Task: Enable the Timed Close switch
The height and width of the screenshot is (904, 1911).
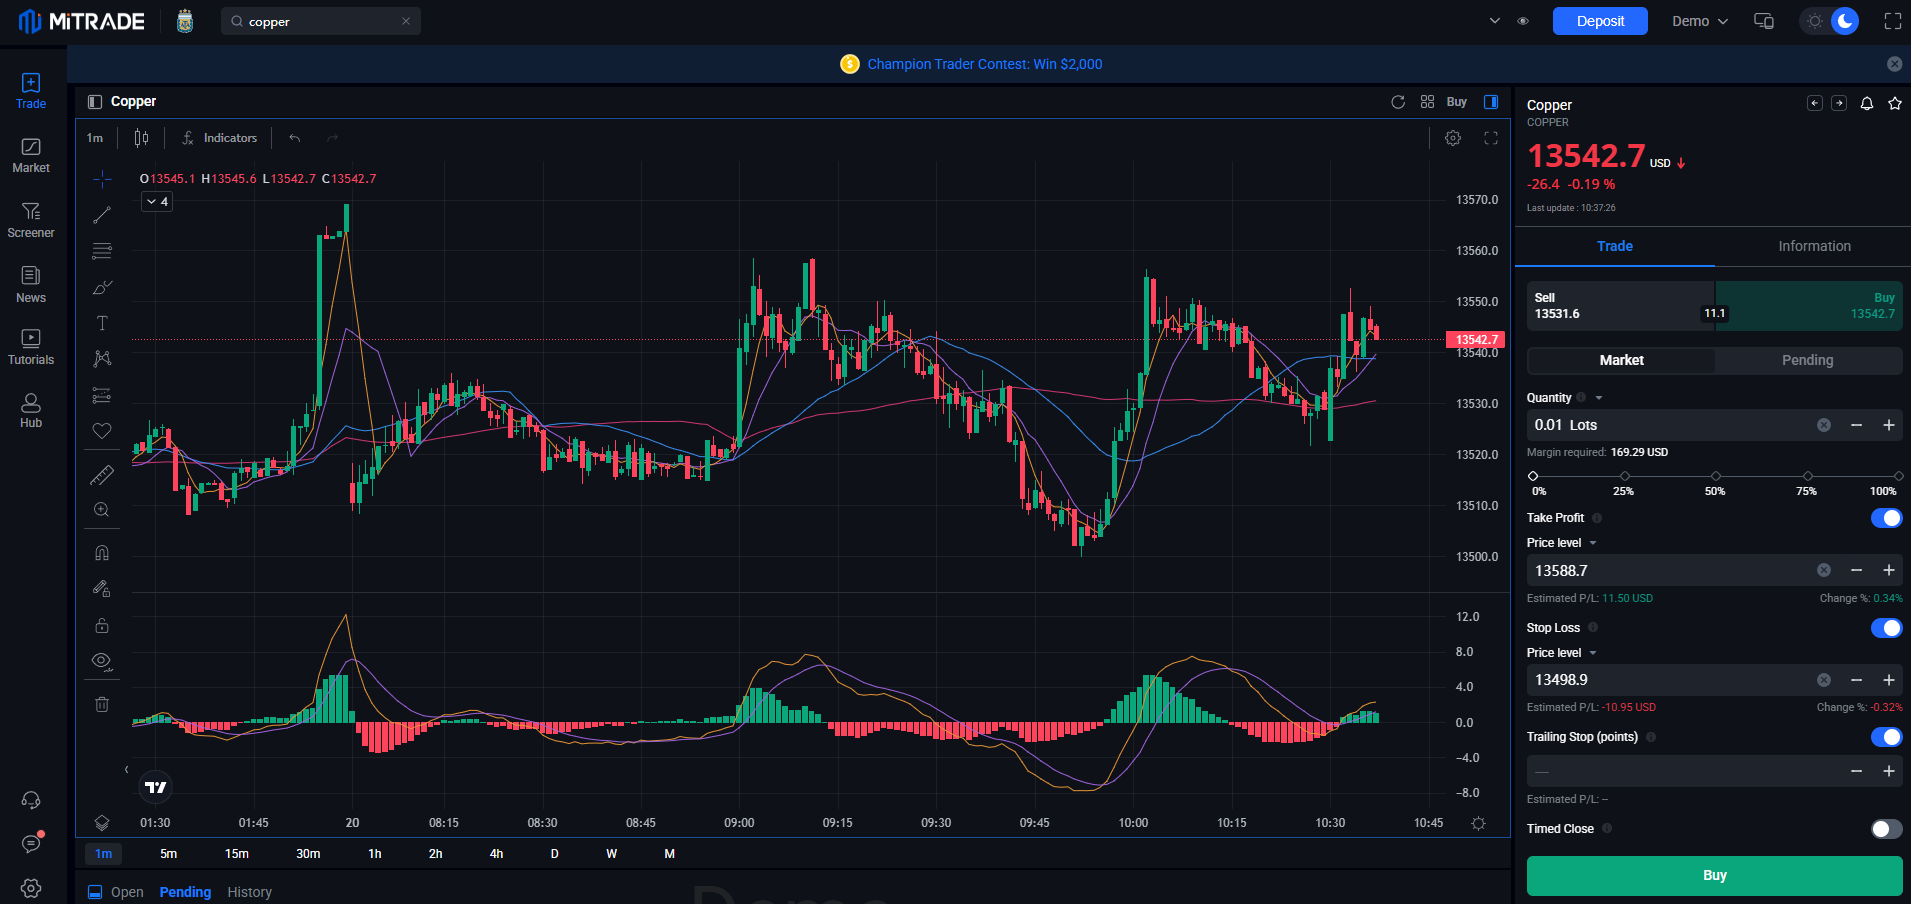Action: click(x=1886, y=829)
